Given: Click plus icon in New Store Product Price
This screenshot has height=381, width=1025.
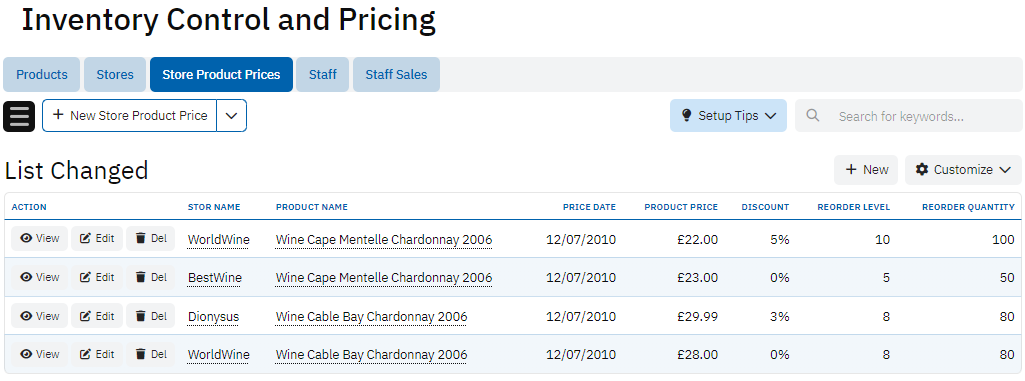Looking at the screenshot, I should pos(58,115).
